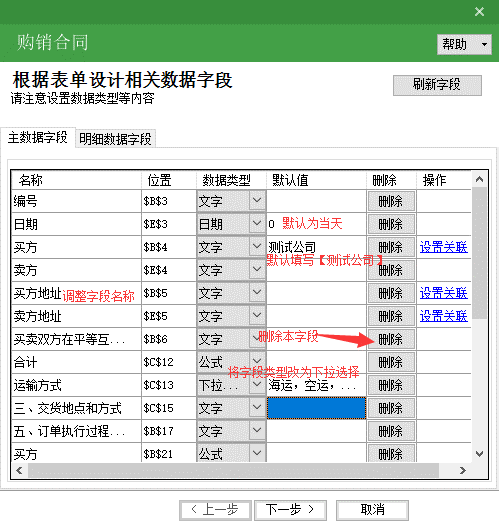The height and width of the screenshot is (530, 499).
Task: Open data type dropdown for $B$4 买方 row
Action: (257, 246)
